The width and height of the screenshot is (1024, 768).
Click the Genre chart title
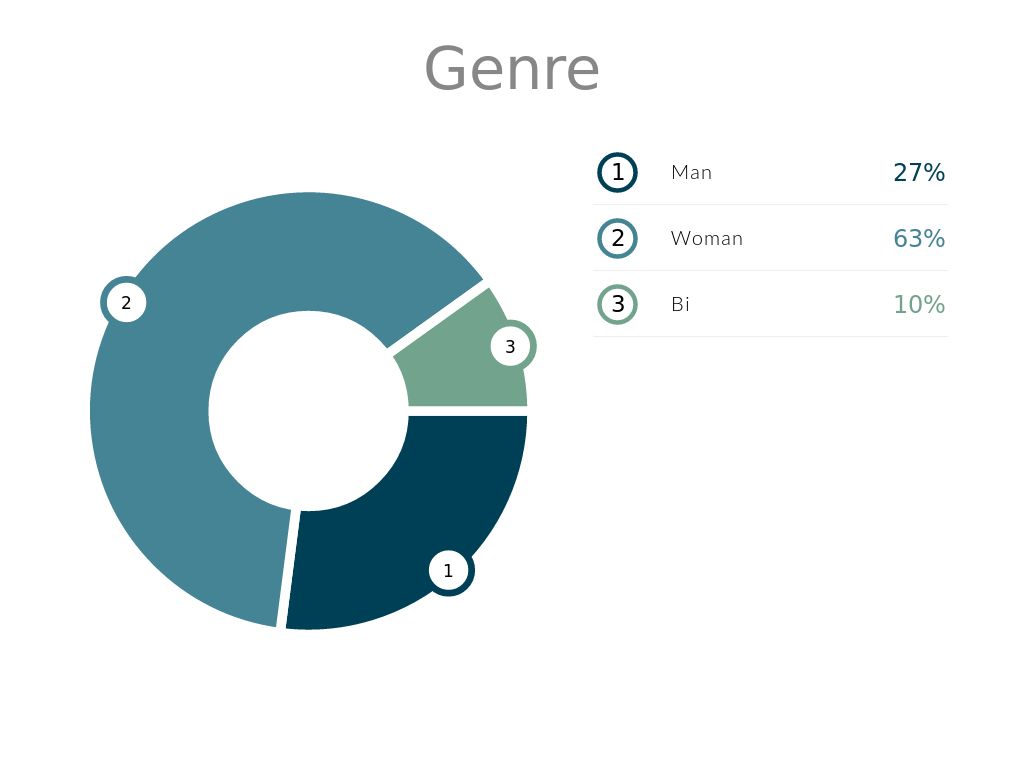pyautogui.click(x=512, y=68)
